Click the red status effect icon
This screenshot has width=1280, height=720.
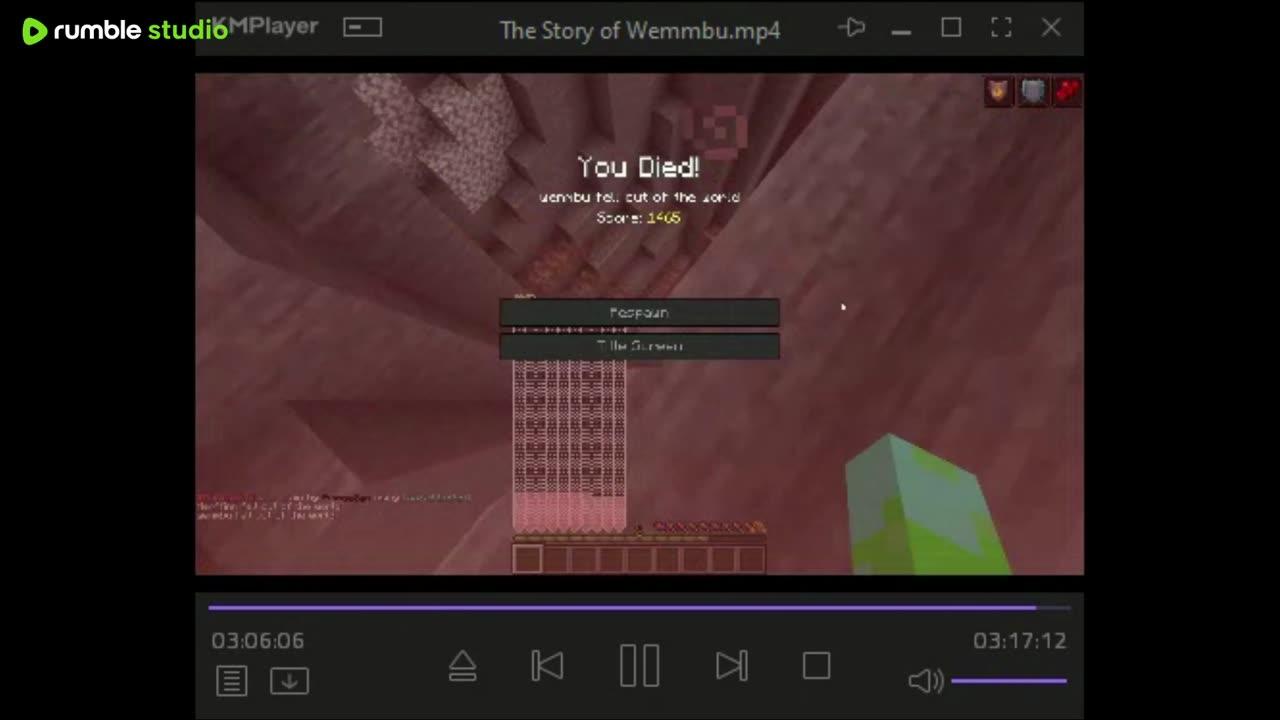tap(1066, 92)
